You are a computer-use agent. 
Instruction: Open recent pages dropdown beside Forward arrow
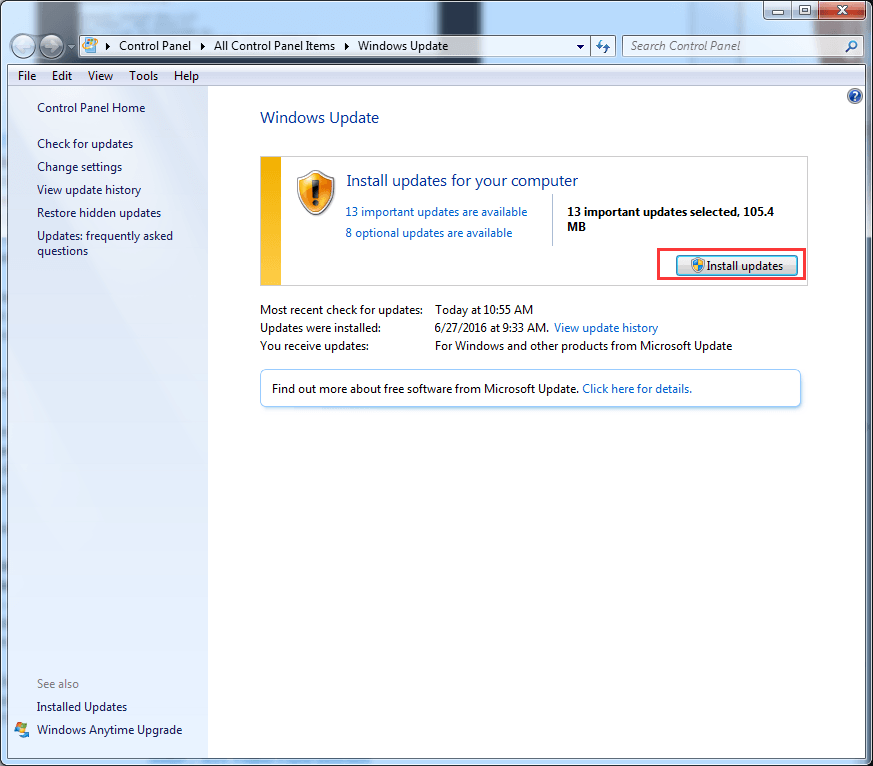(x=71, y=47)
